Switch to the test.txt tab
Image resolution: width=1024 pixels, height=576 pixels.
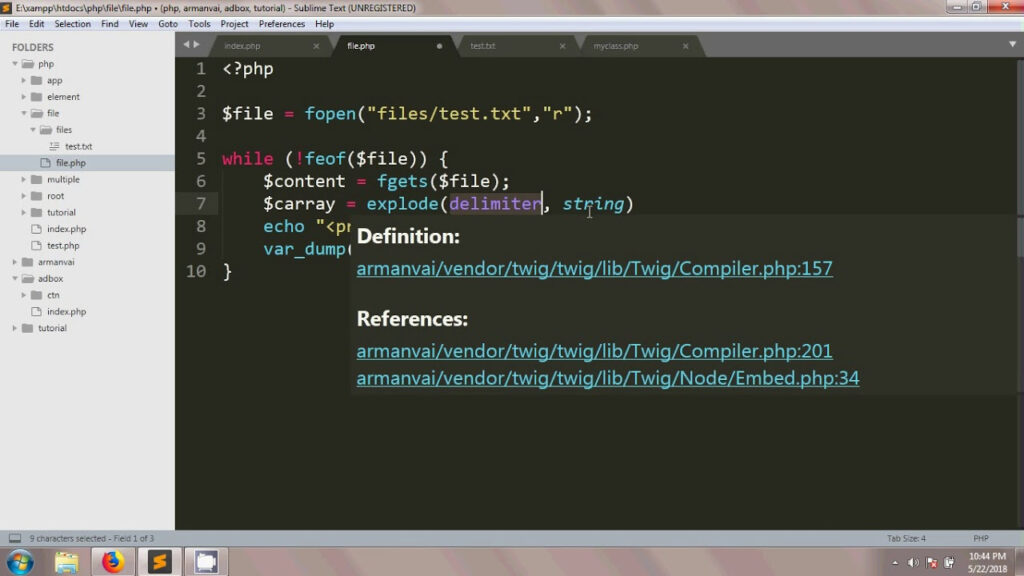point(483,46)
